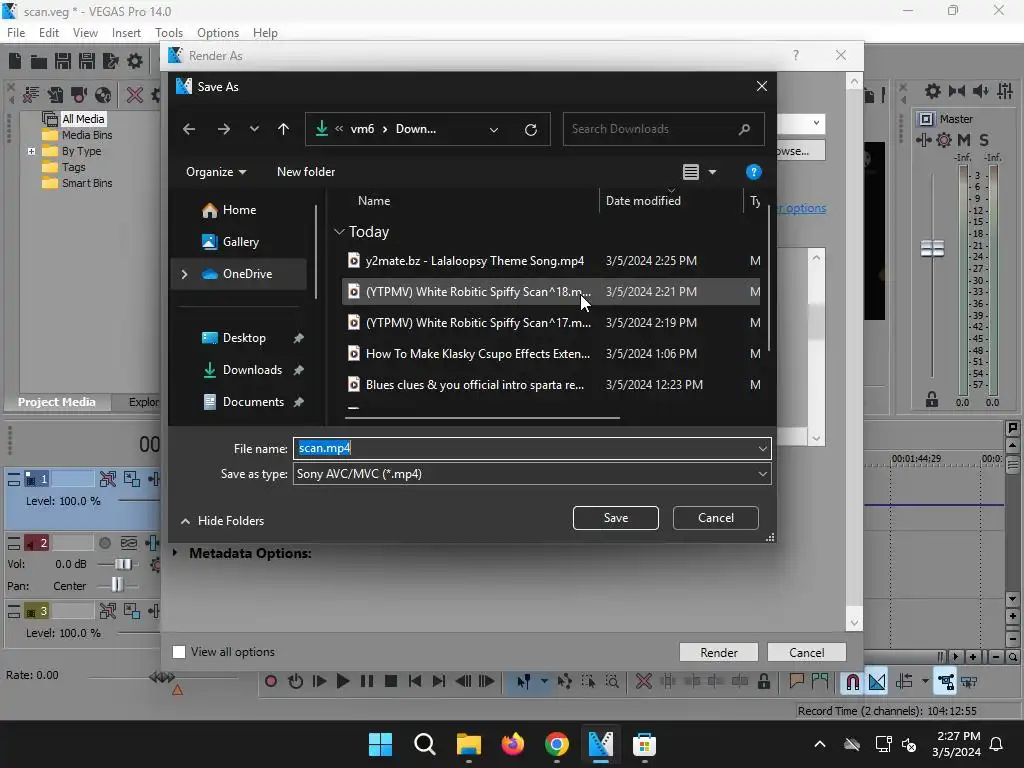This screenshot has height=768, width=1024.
Task: Click the Play button in transport
Action: pyautogui.click(x=343, y=682)
